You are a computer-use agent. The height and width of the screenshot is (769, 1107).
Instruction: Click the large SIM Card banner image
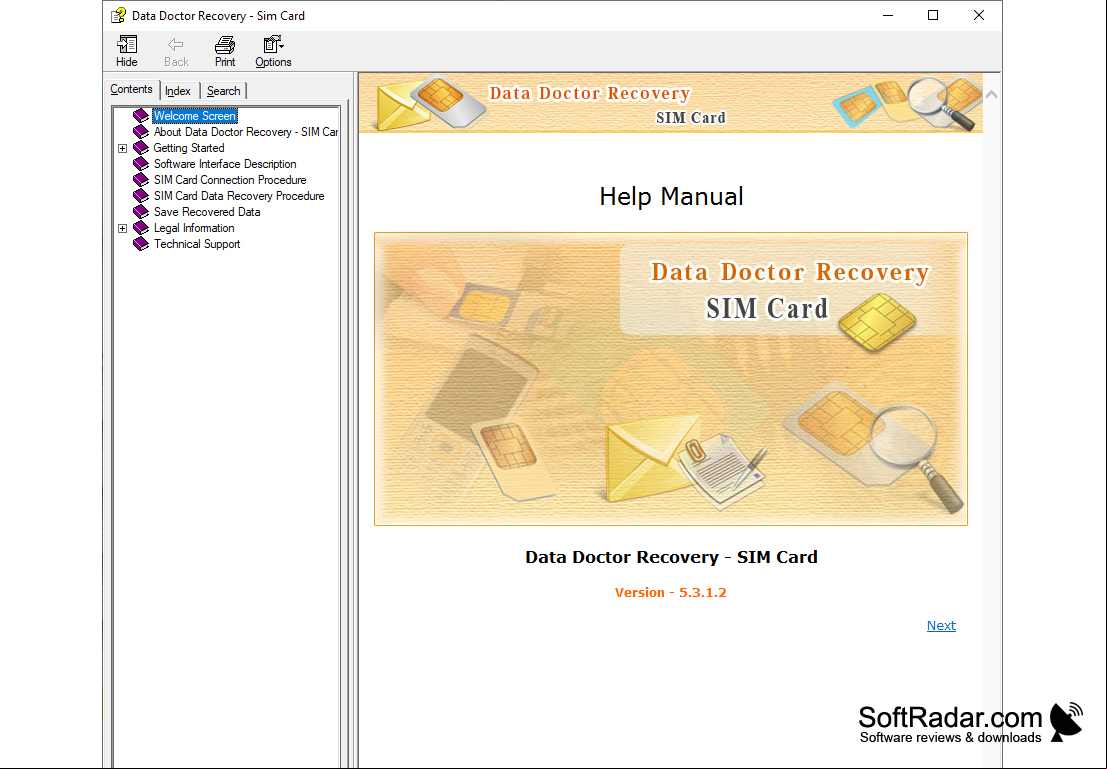click(x=671, y=379)
